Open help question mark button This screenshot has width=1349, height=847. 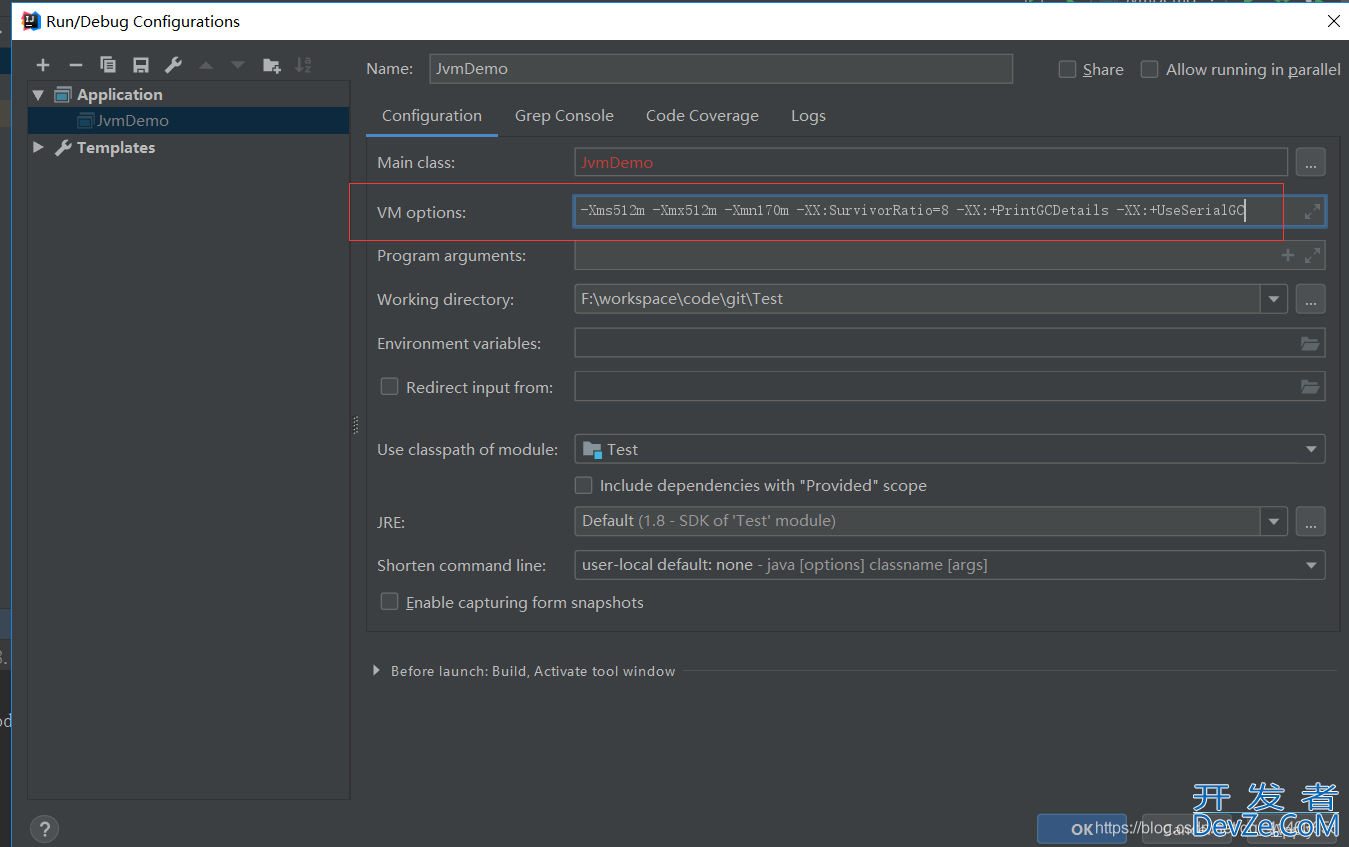[44, 829]
